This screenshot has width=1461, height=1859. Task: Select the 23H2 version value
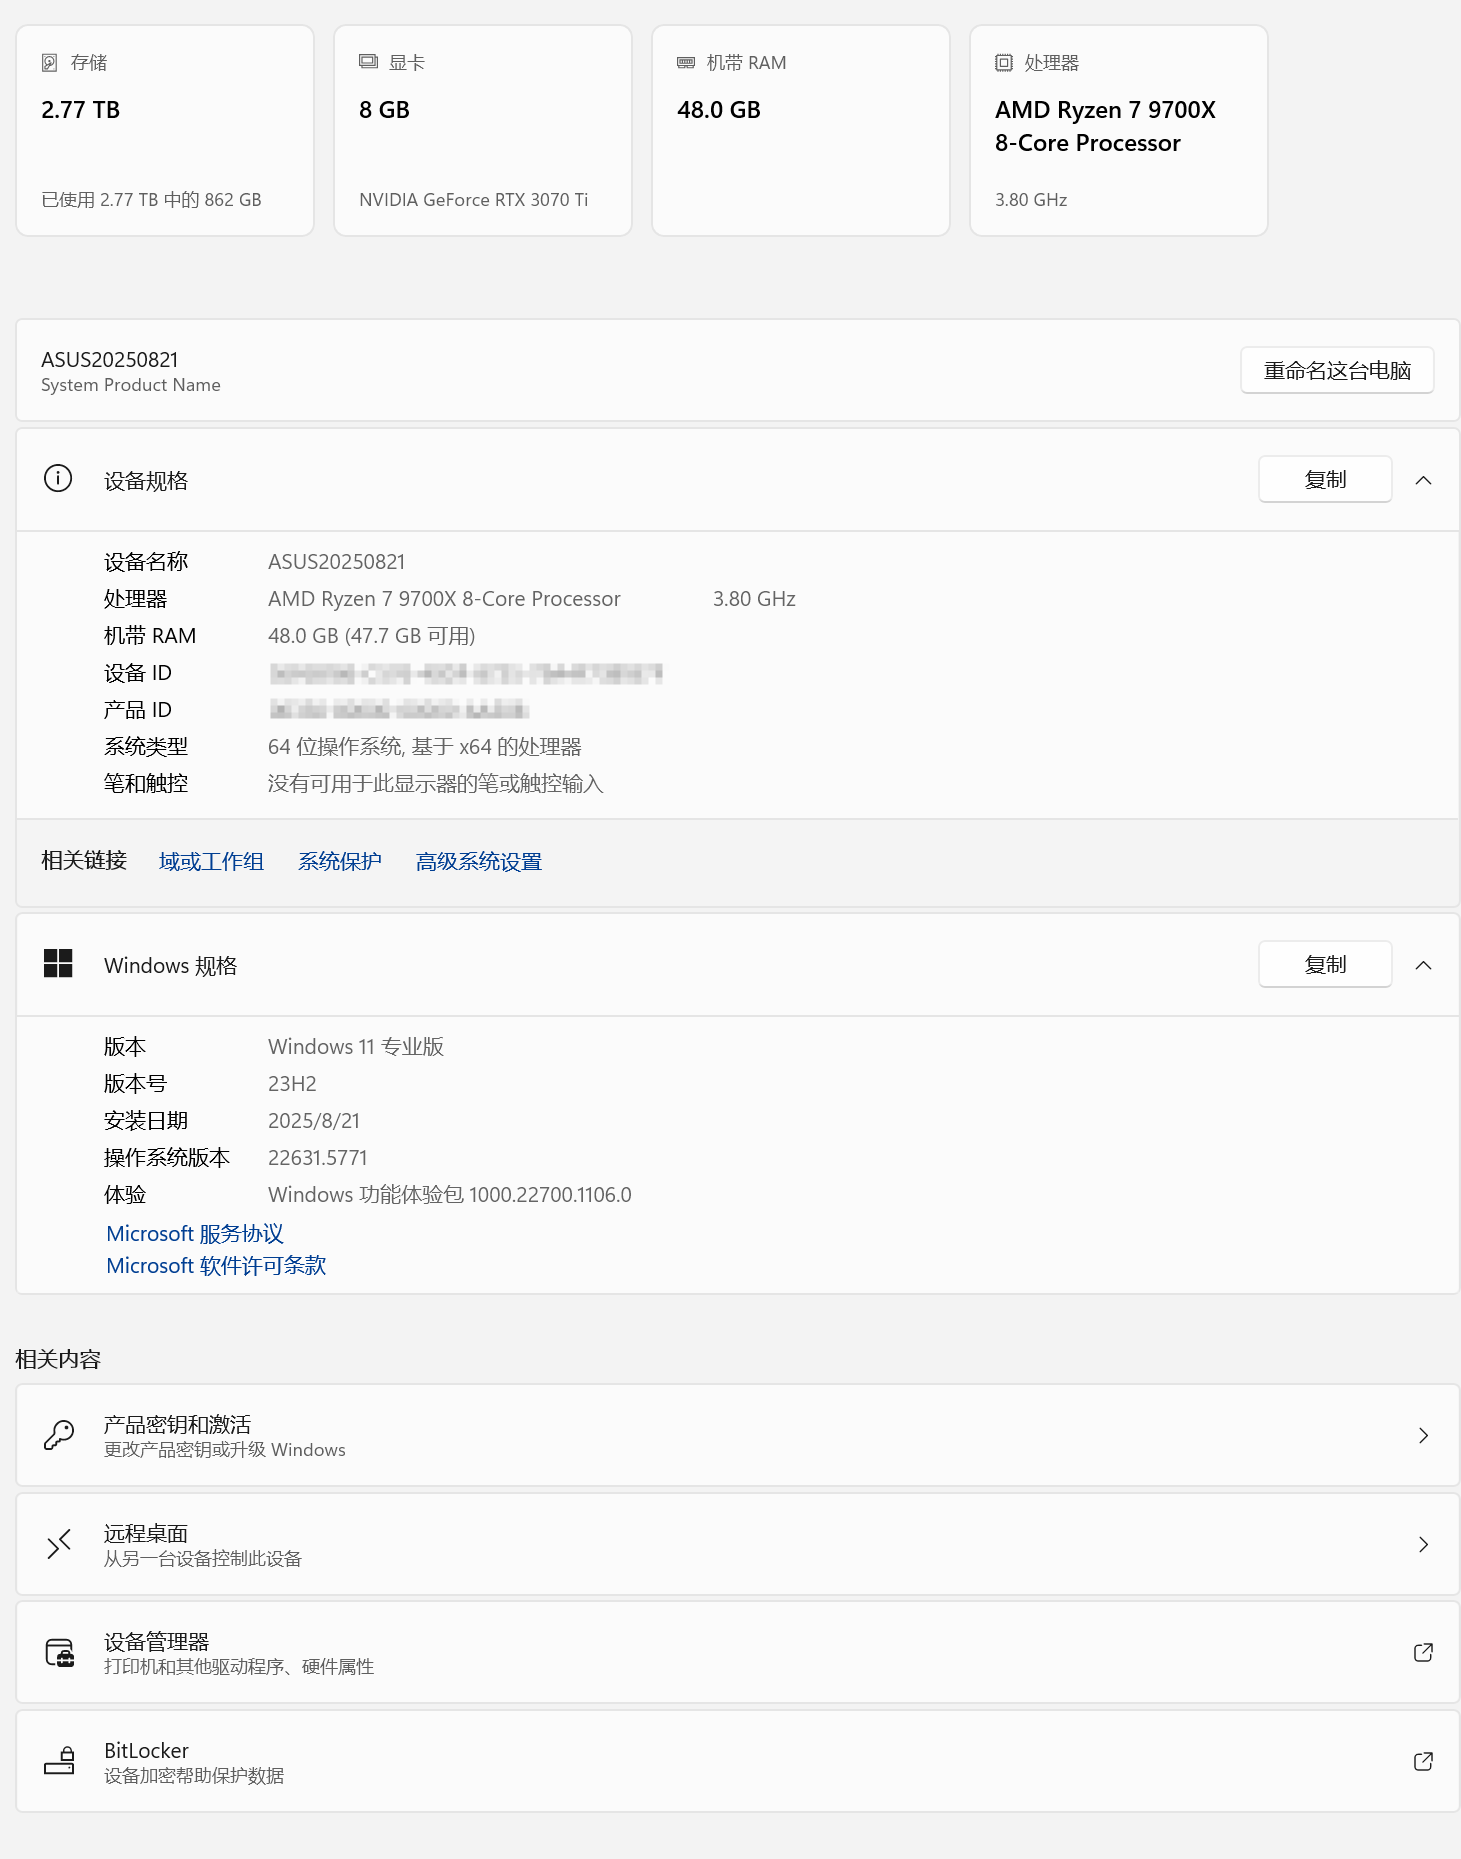tap(292, 1084)
